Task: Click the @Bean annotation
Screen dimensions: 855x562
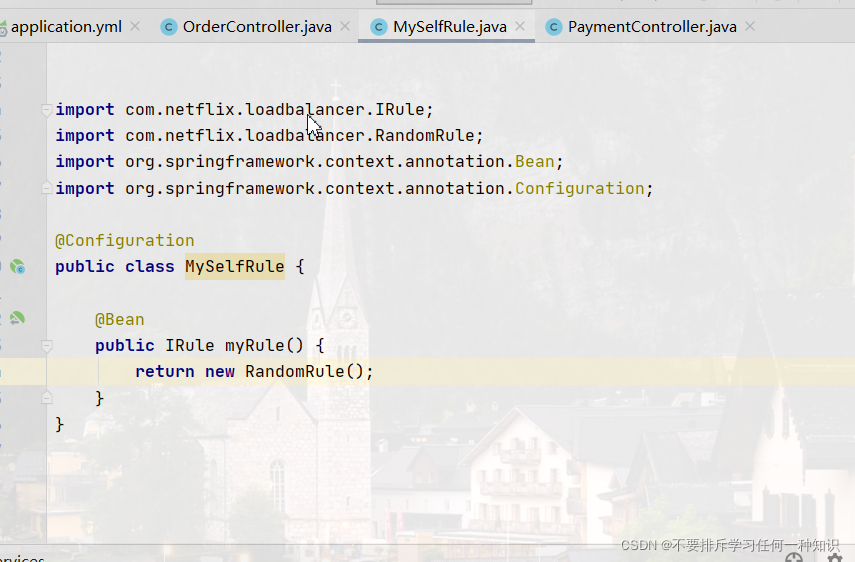Action: coord(120,319)
